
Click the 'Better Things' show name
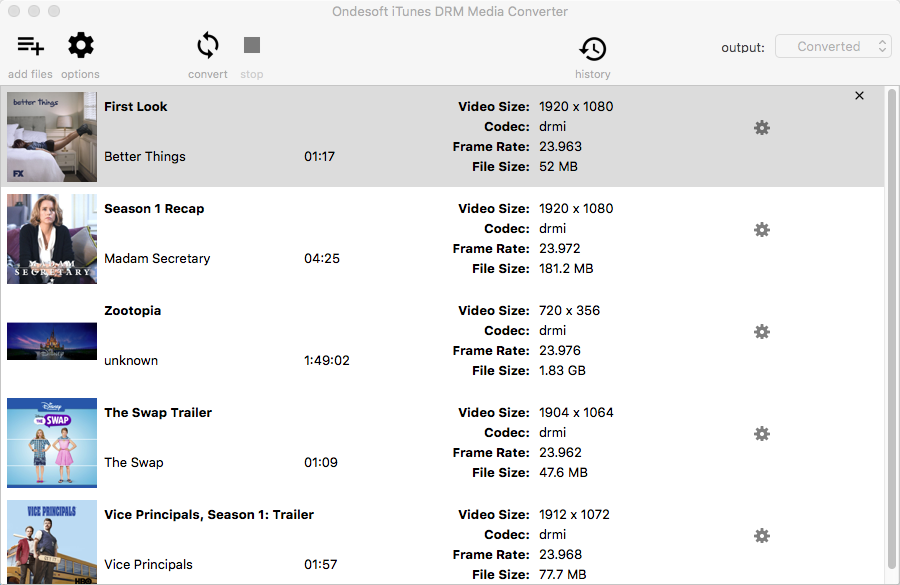click(x=145, y=157)
